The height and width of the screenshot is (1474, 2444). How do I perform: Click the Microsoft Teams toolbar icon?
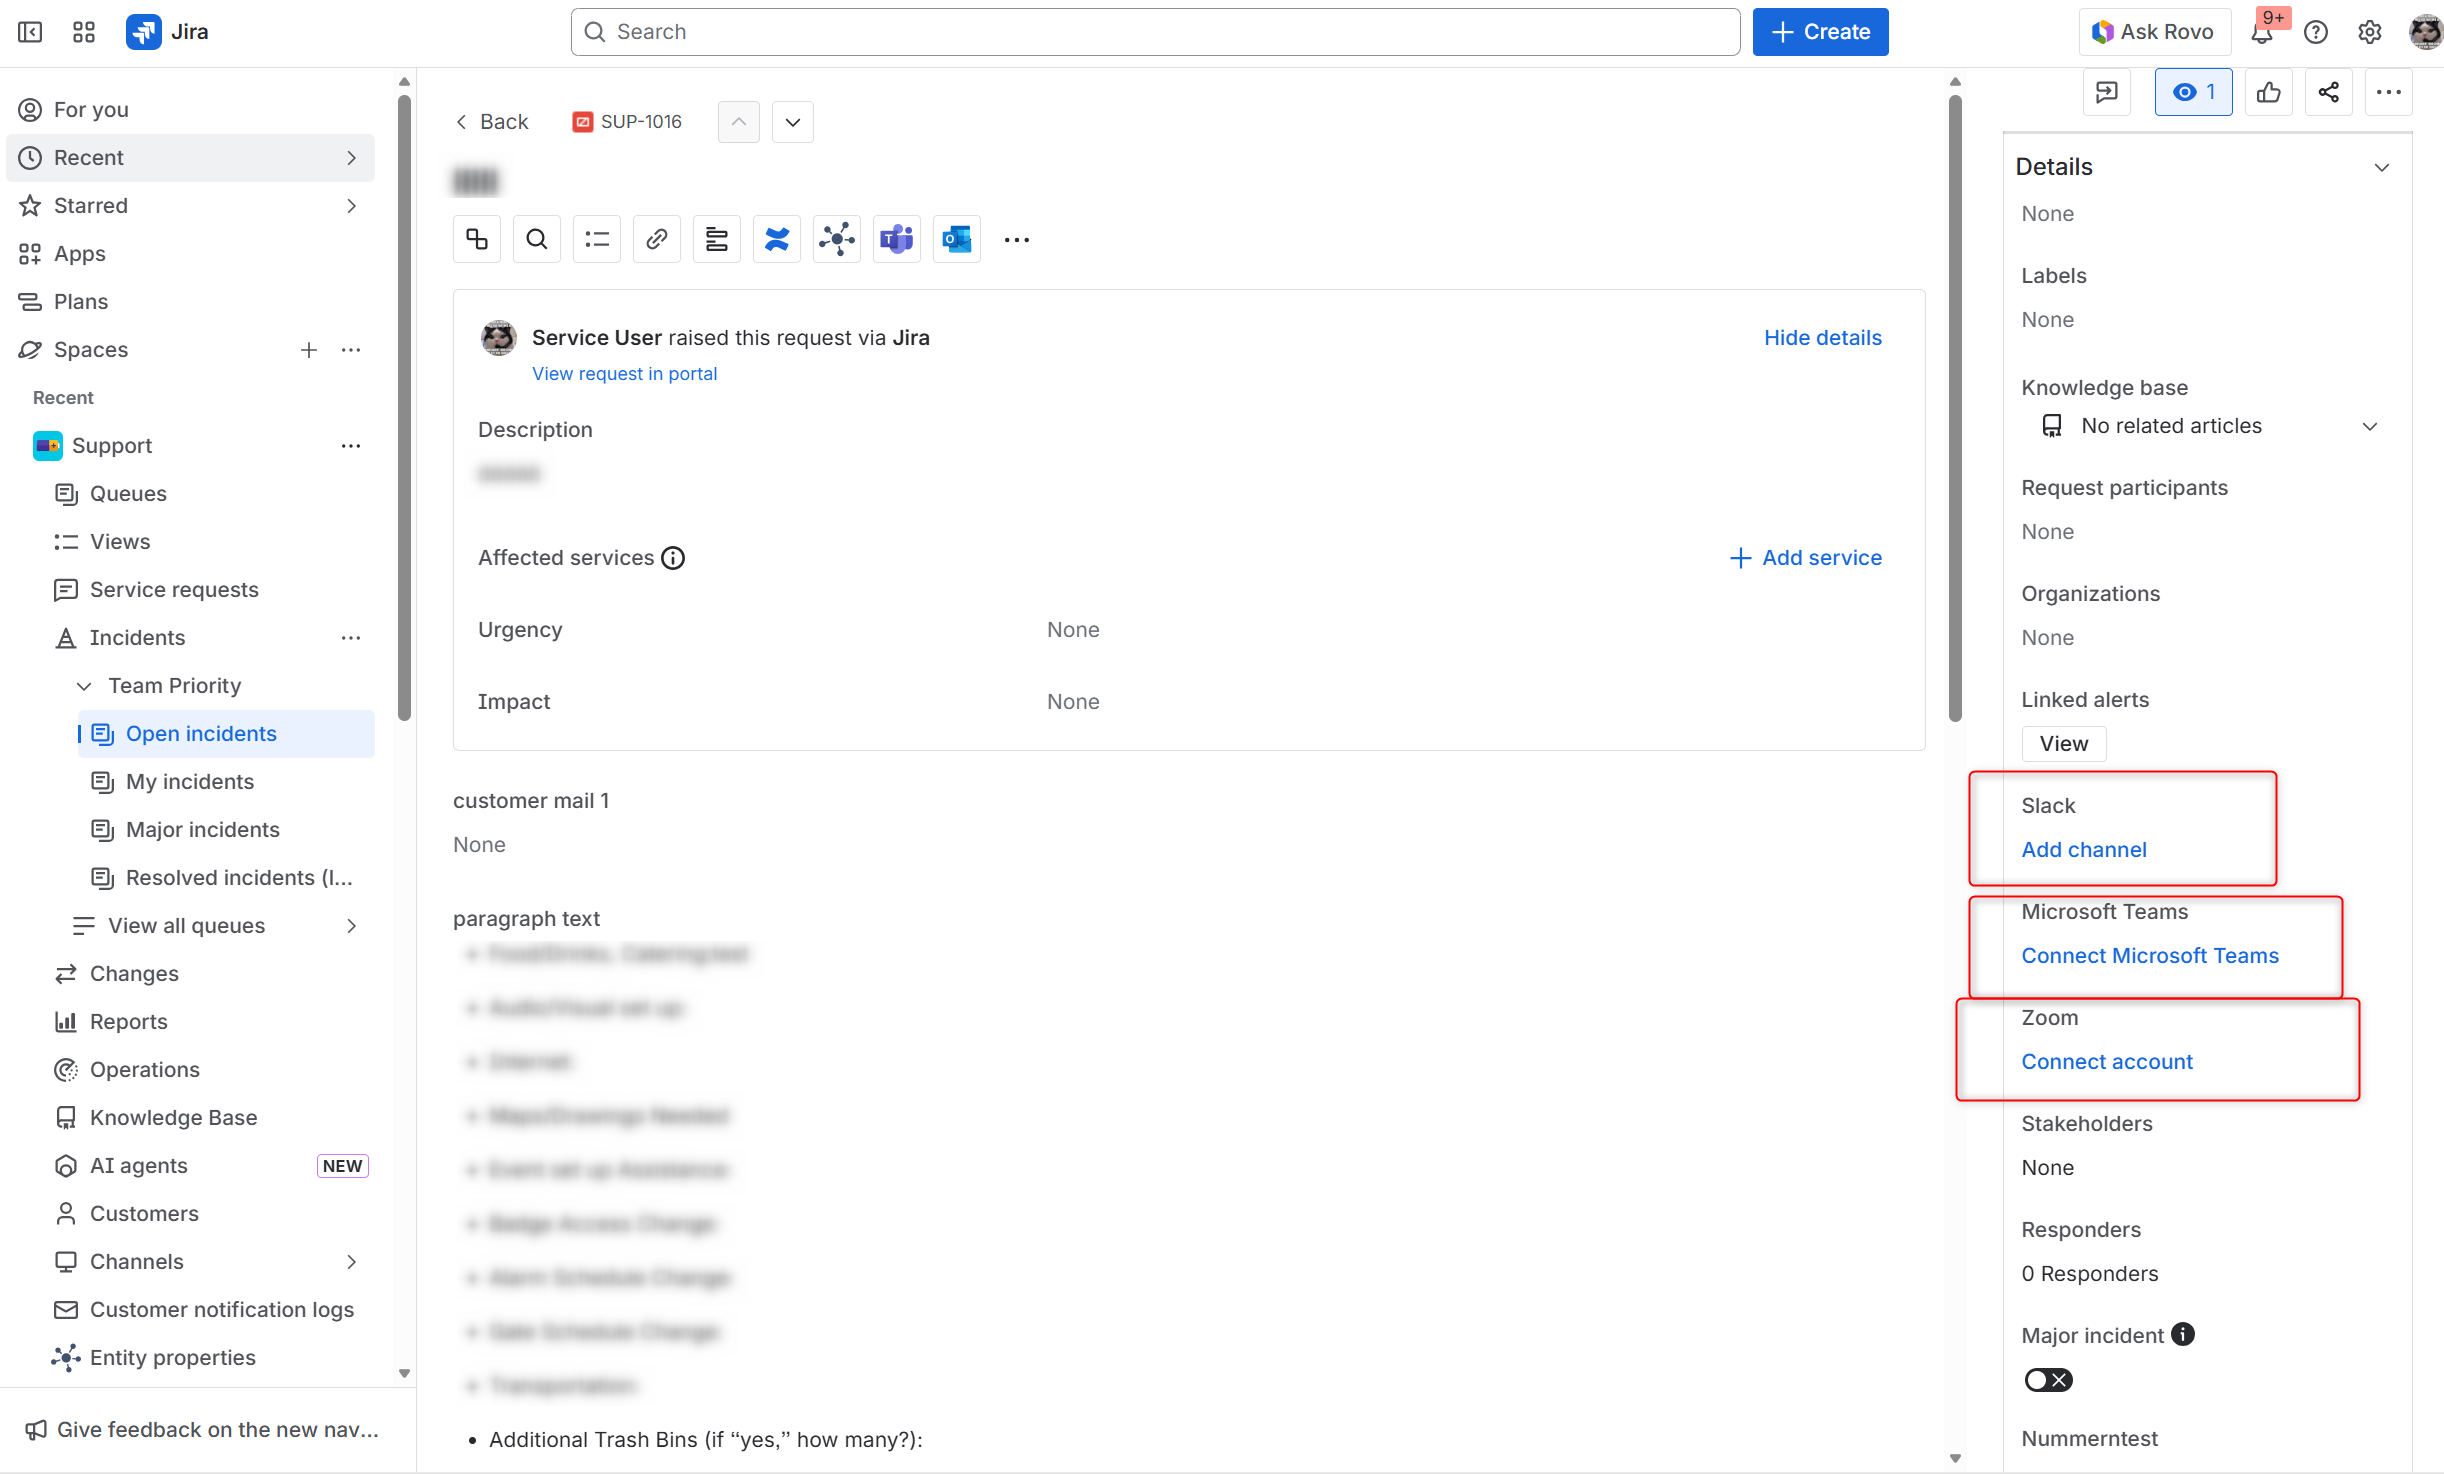896,239
